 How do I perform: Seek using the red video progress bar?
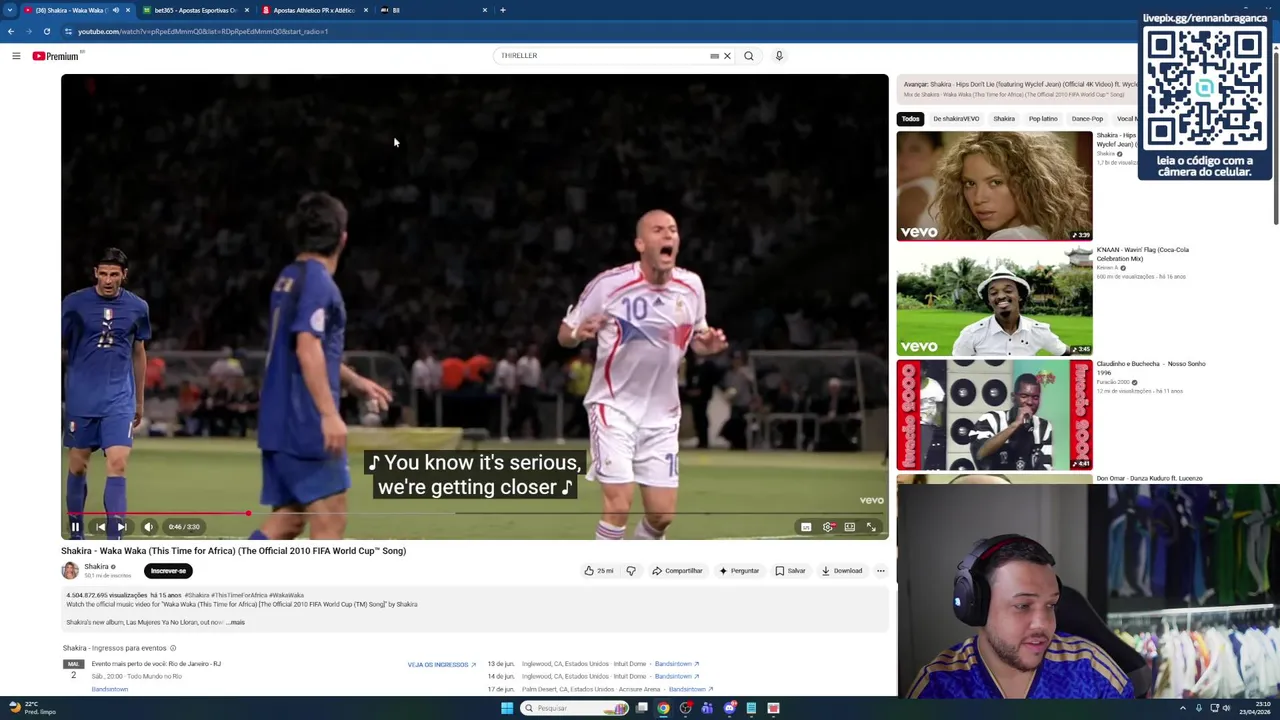point(474,513)
